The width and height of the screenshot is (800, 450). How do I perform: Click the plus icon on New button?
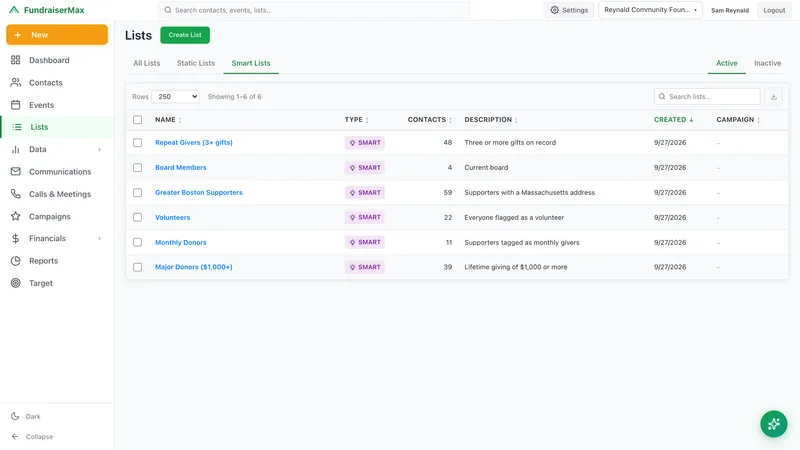pyautogui.click(x=18, y=35)
